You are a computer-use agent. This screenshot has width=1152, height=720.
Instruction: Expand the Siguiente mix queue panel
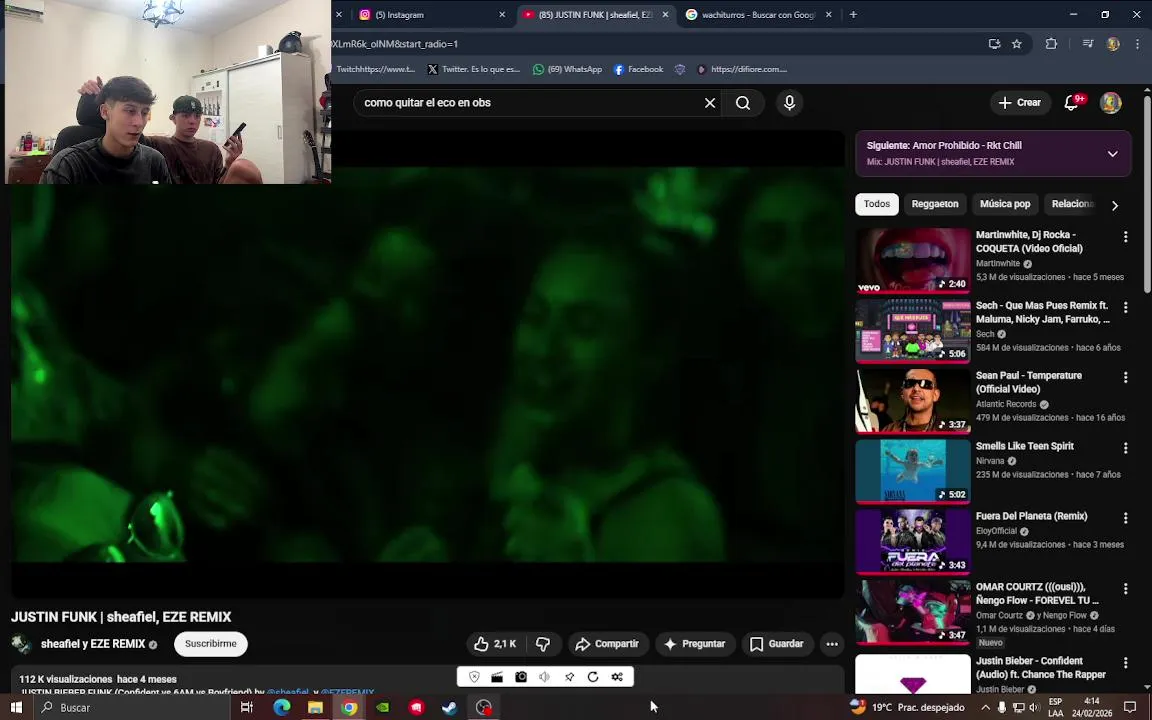[x=1112, y=154]
